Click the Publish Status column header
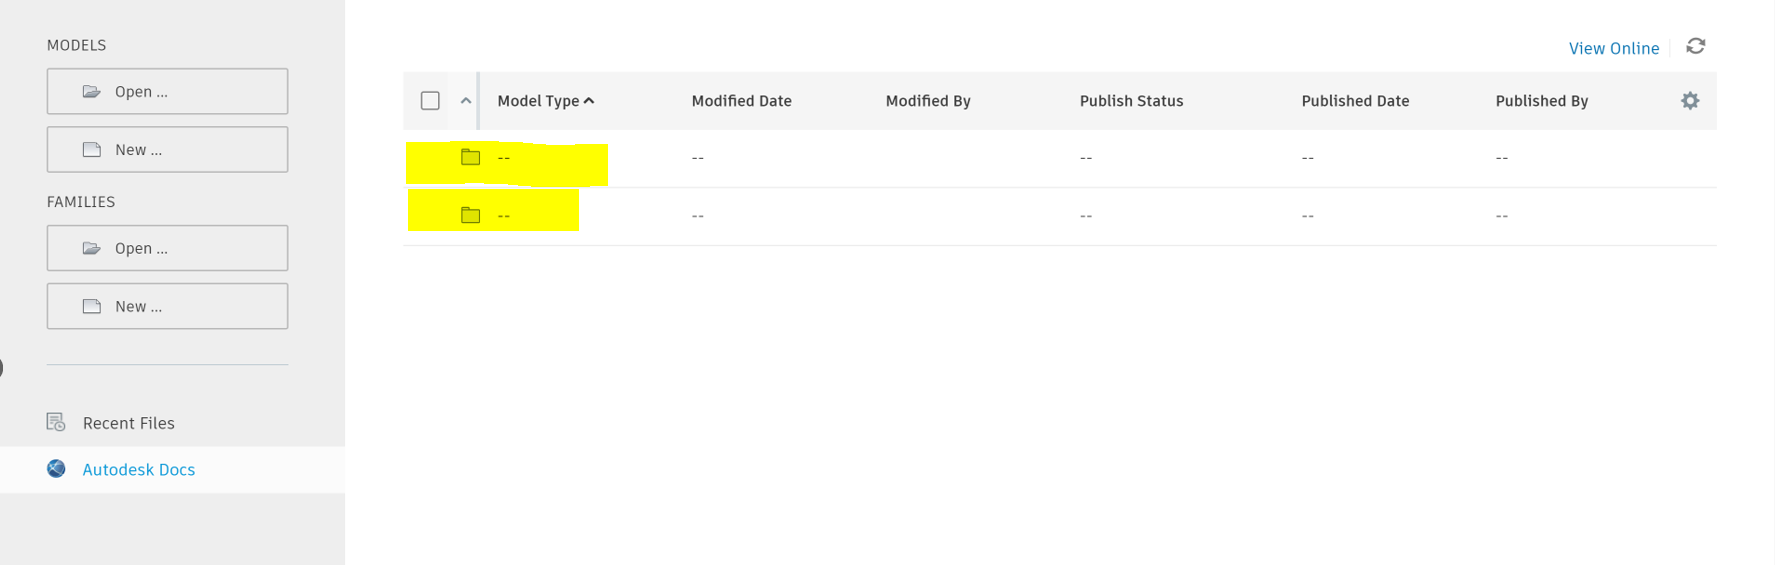1775x565 pixels. pyautogui.click(x=1131, y=101)
